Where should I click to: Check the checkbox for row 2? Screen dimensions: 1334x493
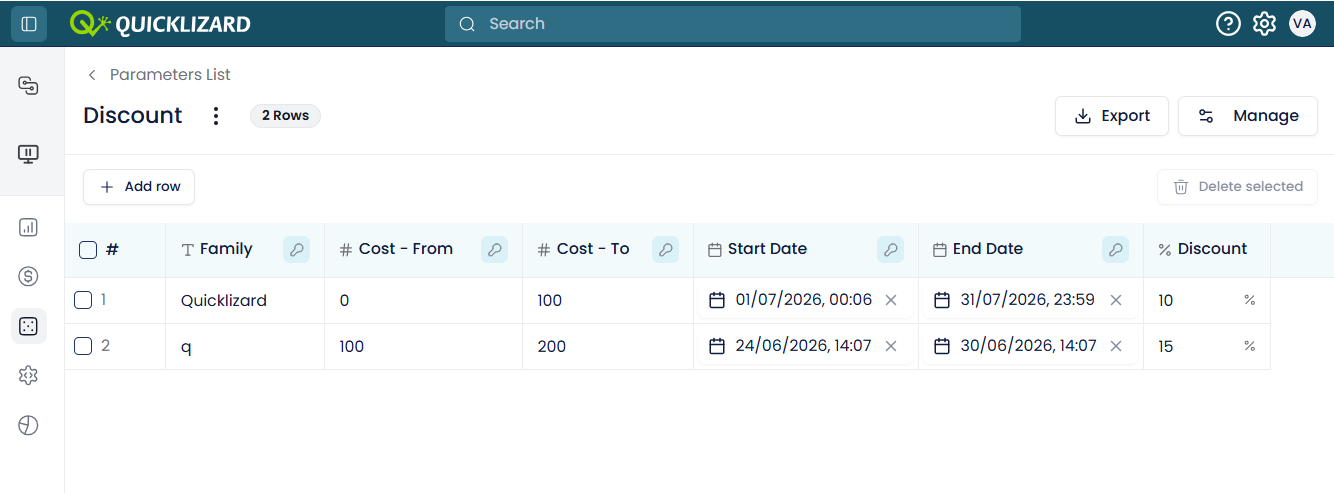[x=83, y=346]
